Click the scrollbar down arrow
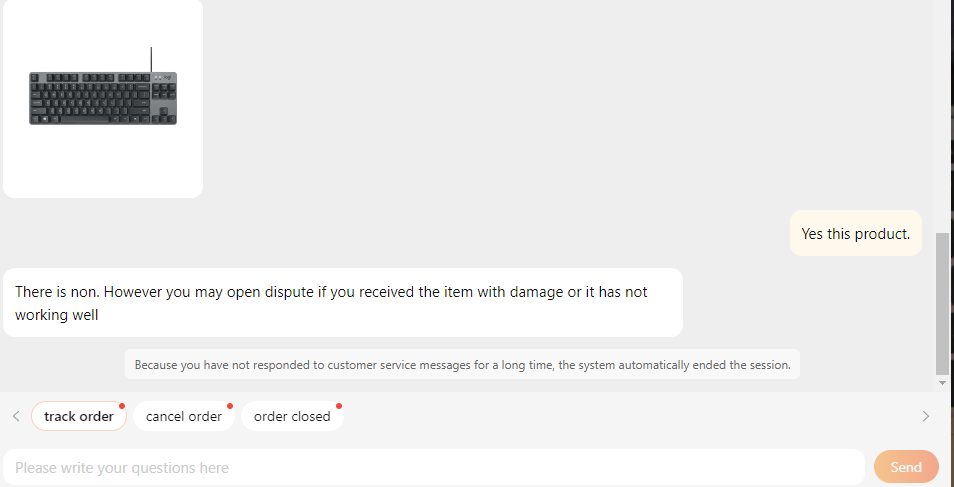This screenshot has height=487, width=954. (x=942, y=383)
